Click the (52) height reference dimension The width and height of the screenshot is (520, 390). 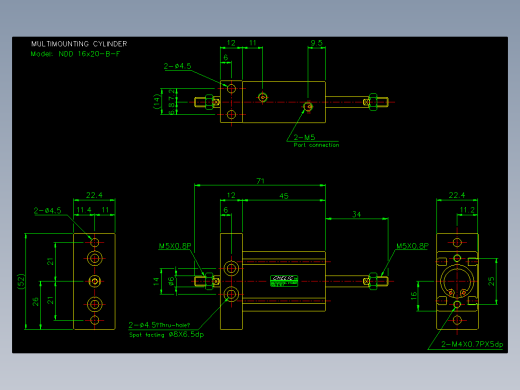click(21, 281)
